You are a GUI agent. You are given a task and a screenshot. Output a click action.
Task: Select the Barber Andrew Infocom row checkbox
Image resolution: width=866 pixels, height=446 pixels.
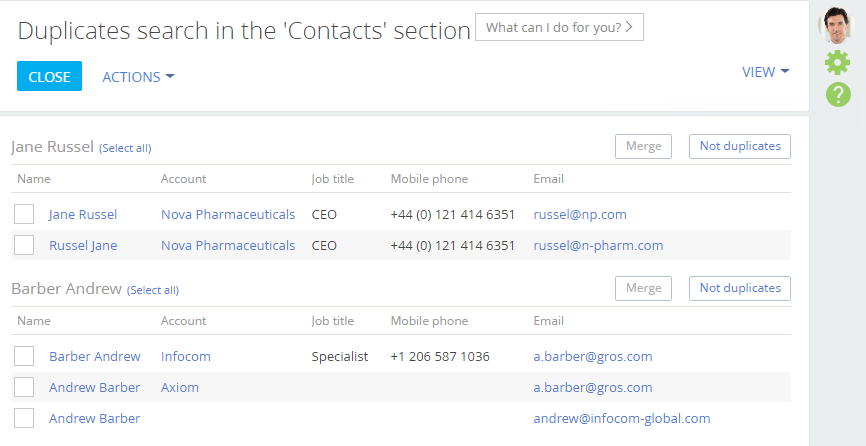click(24, 356)
